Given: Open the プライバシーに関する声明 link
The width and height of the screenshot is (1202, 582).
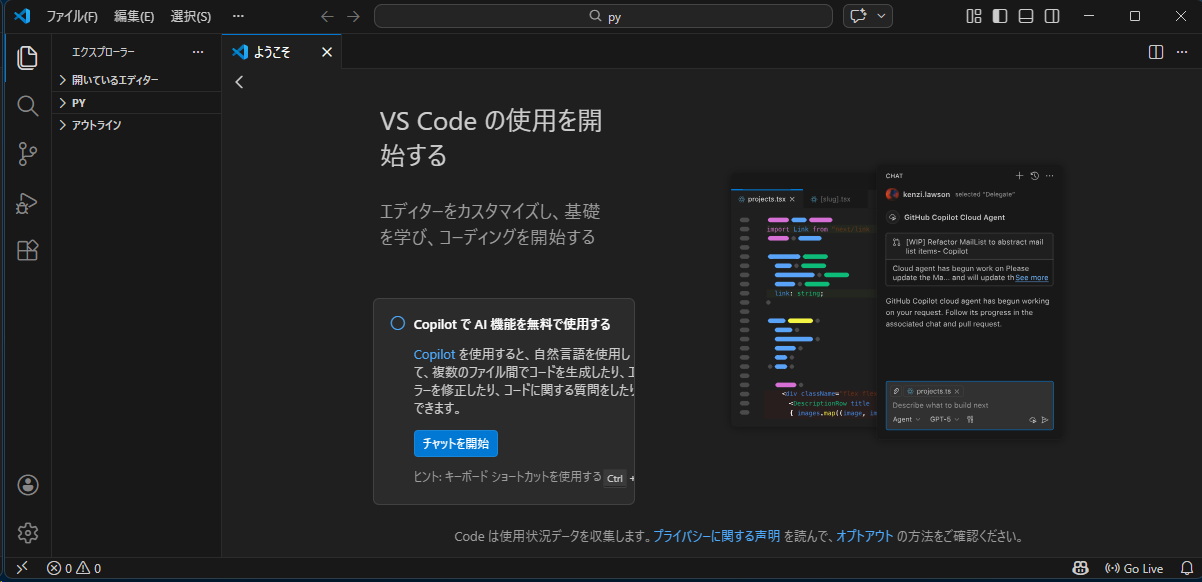Looking at the screenshot, I should pyautogui.click(x=717, y=536).
